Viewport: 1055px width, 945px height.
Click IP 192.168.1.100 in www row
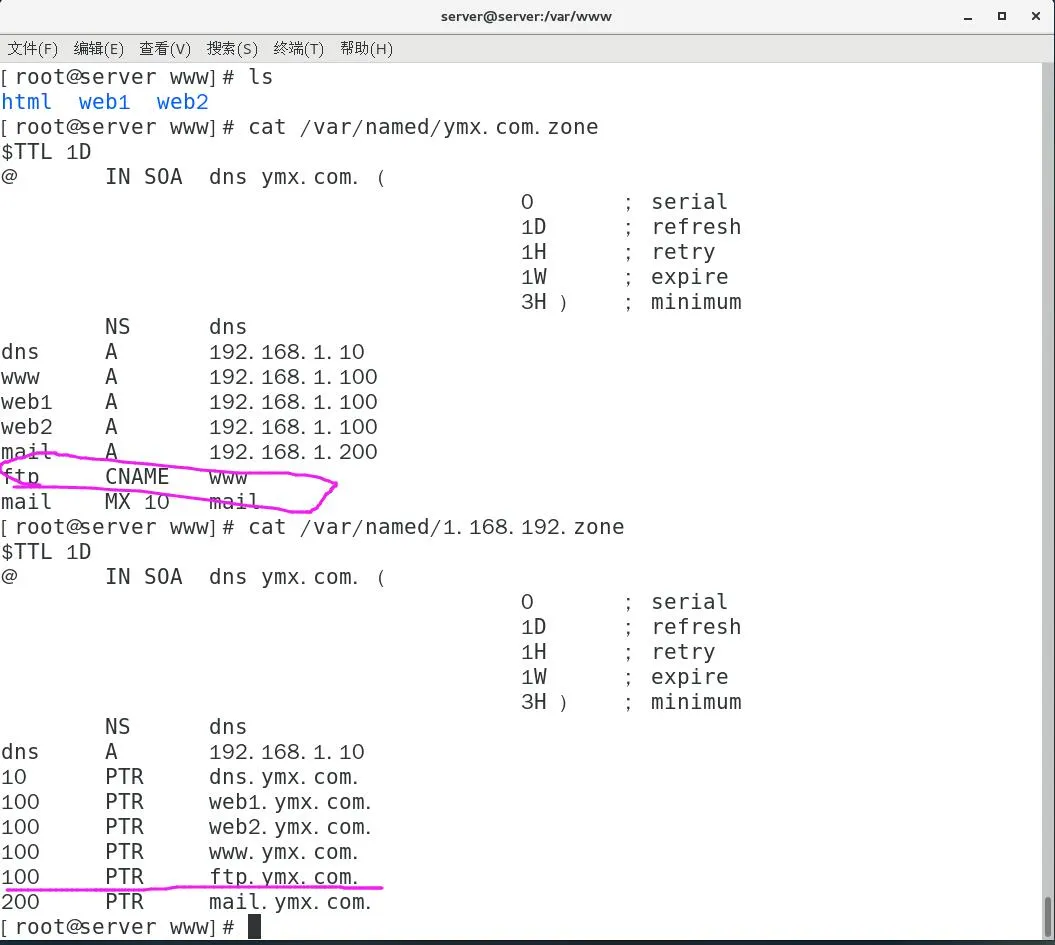click(x=293, y=377)
